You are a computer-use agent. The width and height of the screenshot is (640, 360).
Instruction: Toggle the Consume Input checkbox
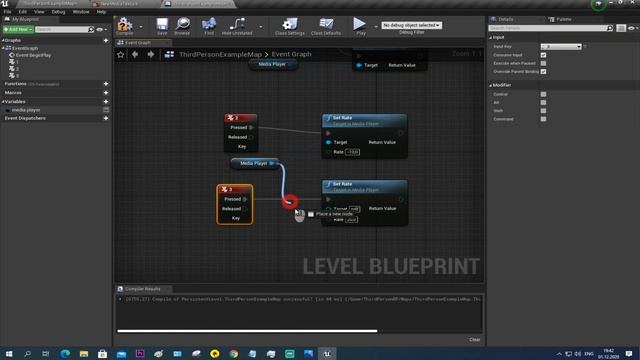point(543,55)
